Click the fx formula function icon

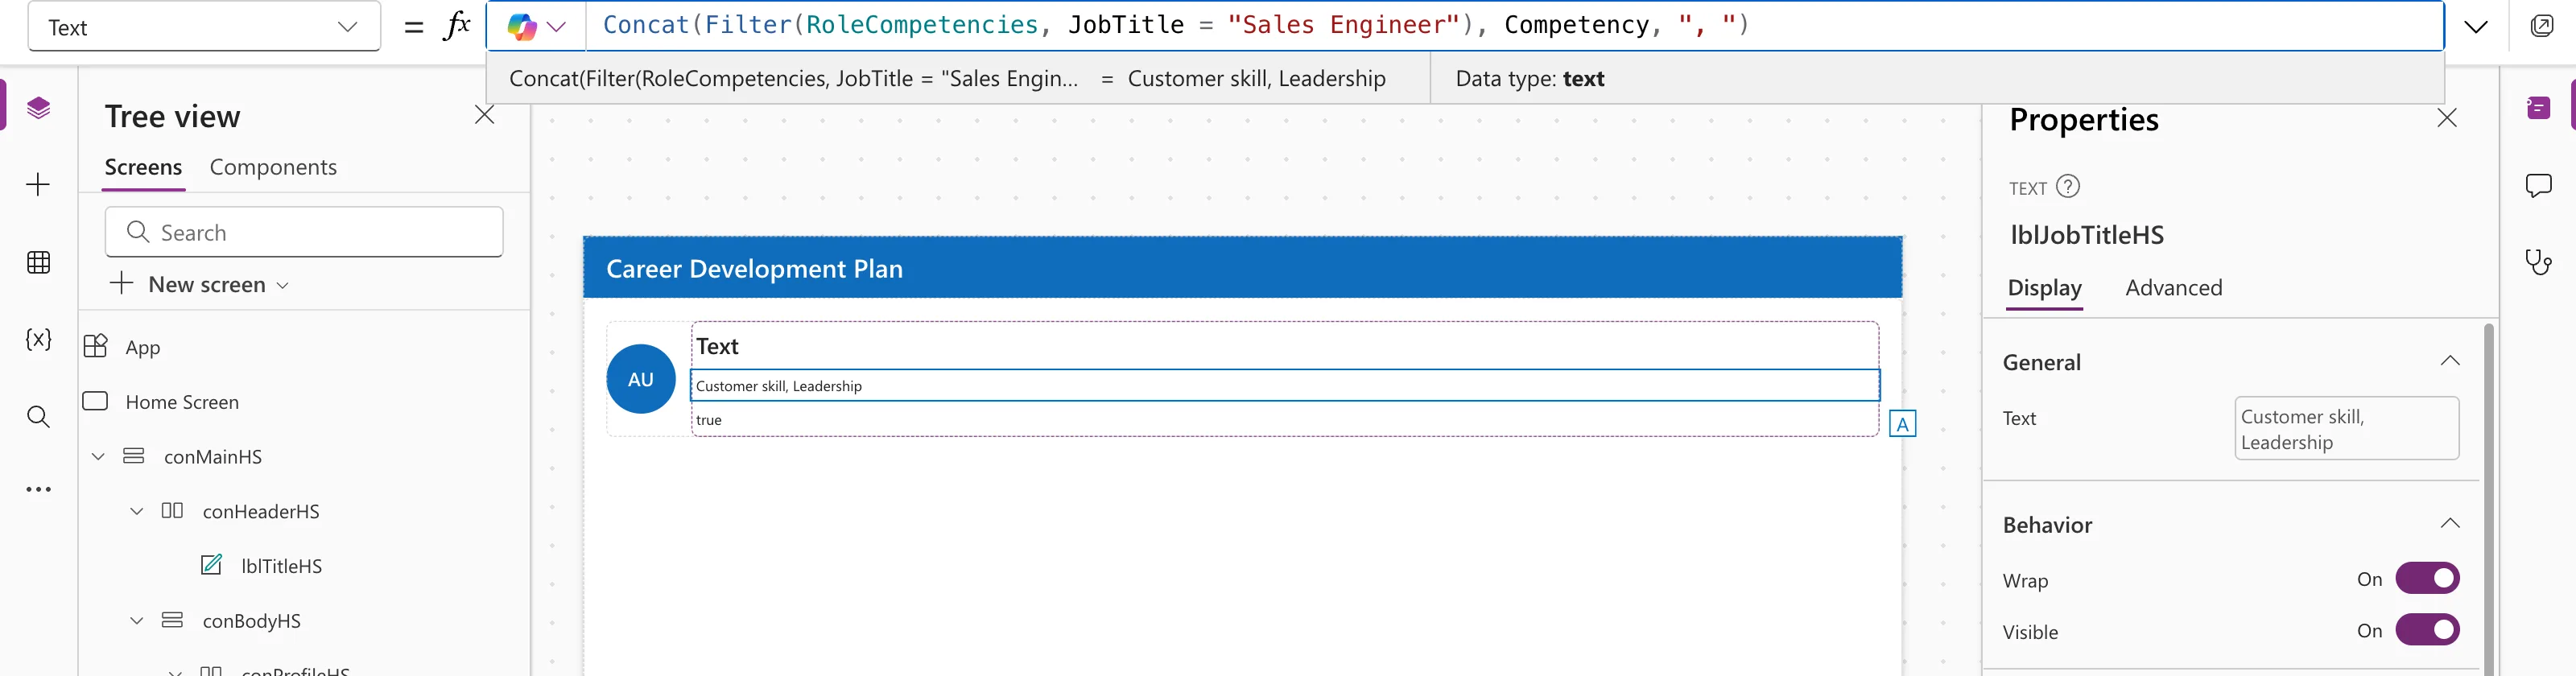[x=457, y=26]
